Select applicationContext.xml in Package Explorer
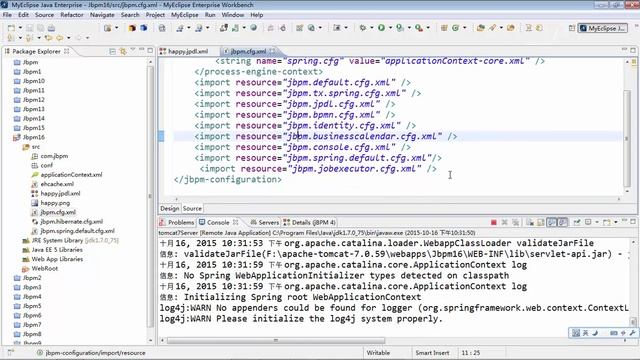The image size is (640, 360). point(71,175)
